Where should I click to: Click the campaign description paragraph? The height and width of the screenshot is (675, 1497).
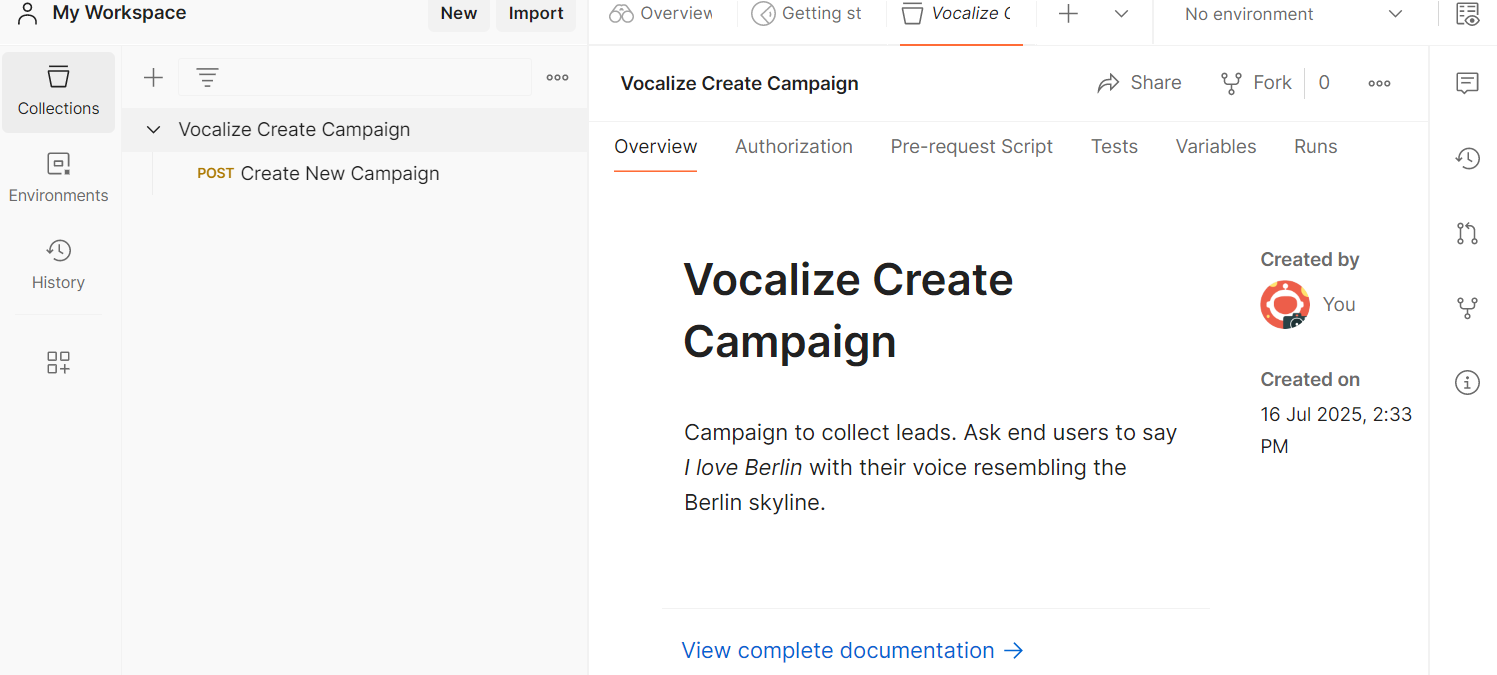[931, 468]
